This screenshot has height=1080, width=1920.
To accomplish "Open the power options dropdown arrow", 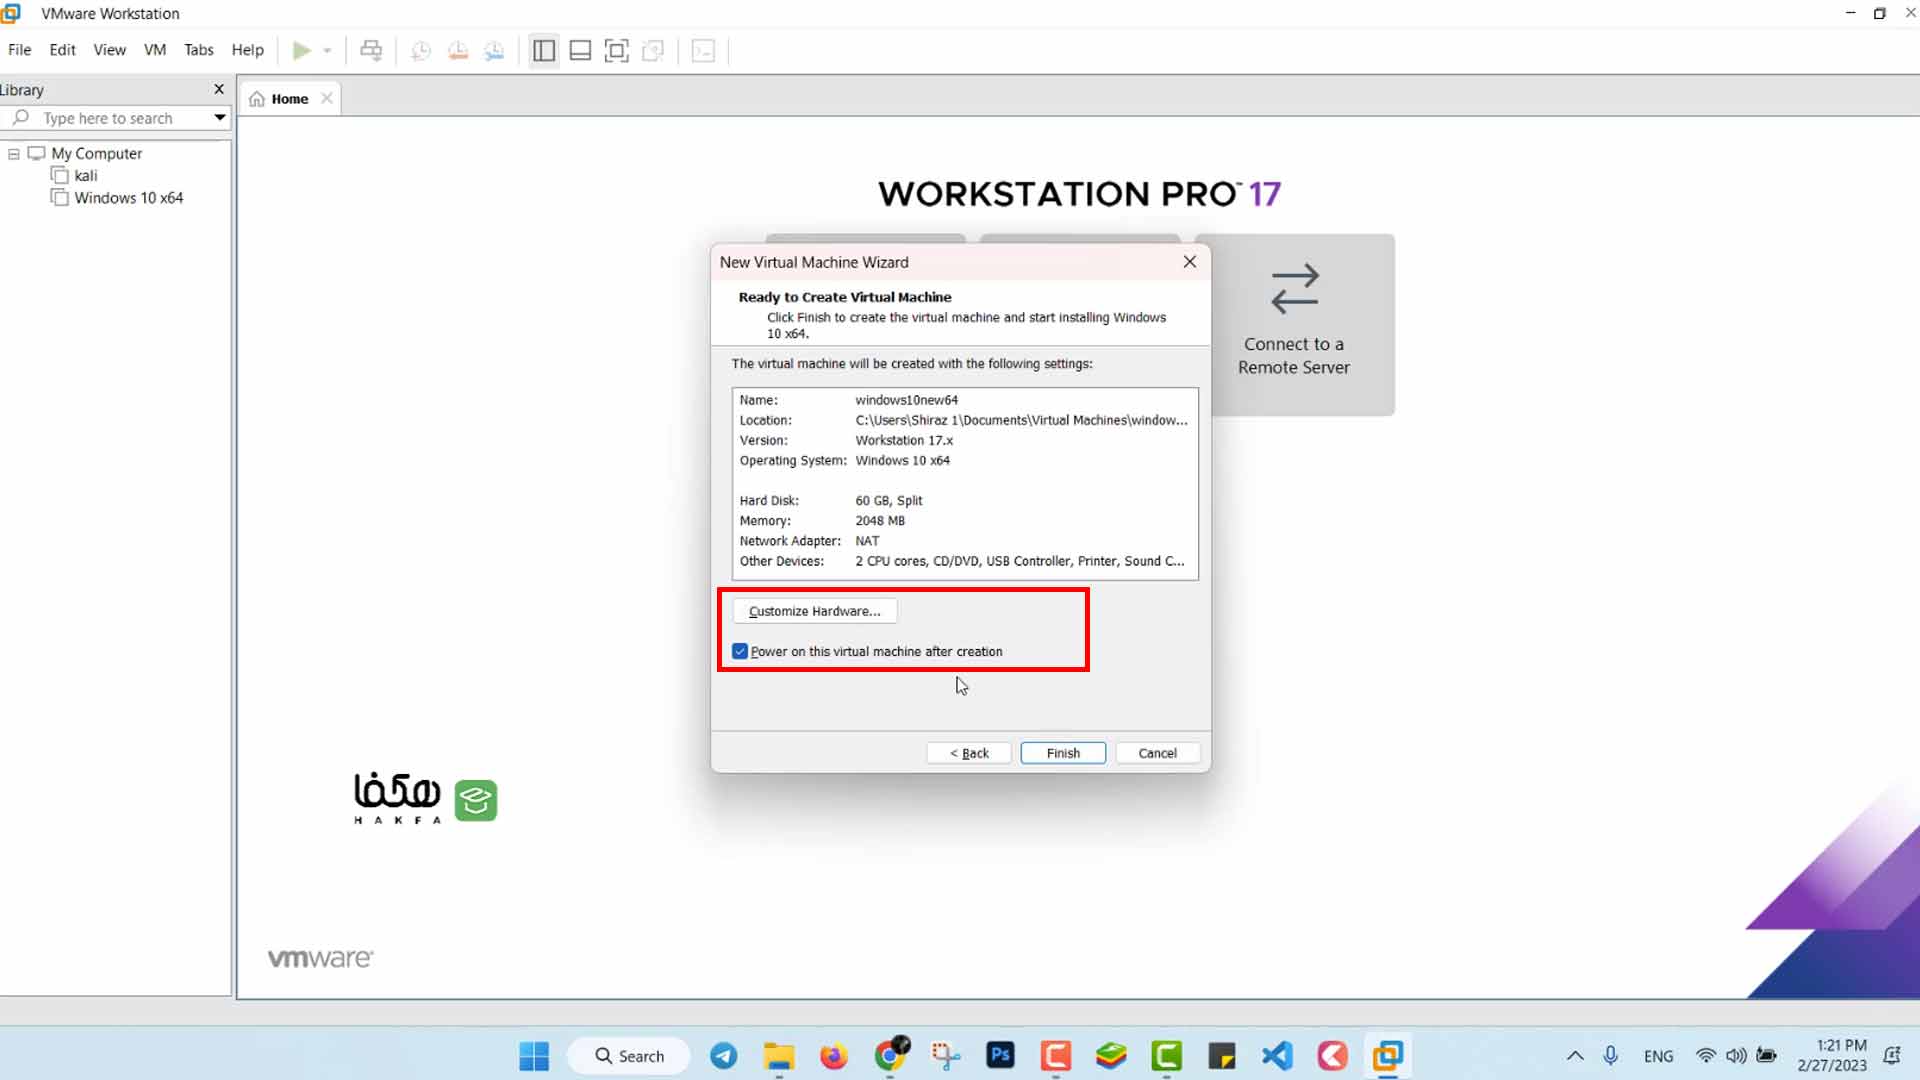I will [327, 51].
